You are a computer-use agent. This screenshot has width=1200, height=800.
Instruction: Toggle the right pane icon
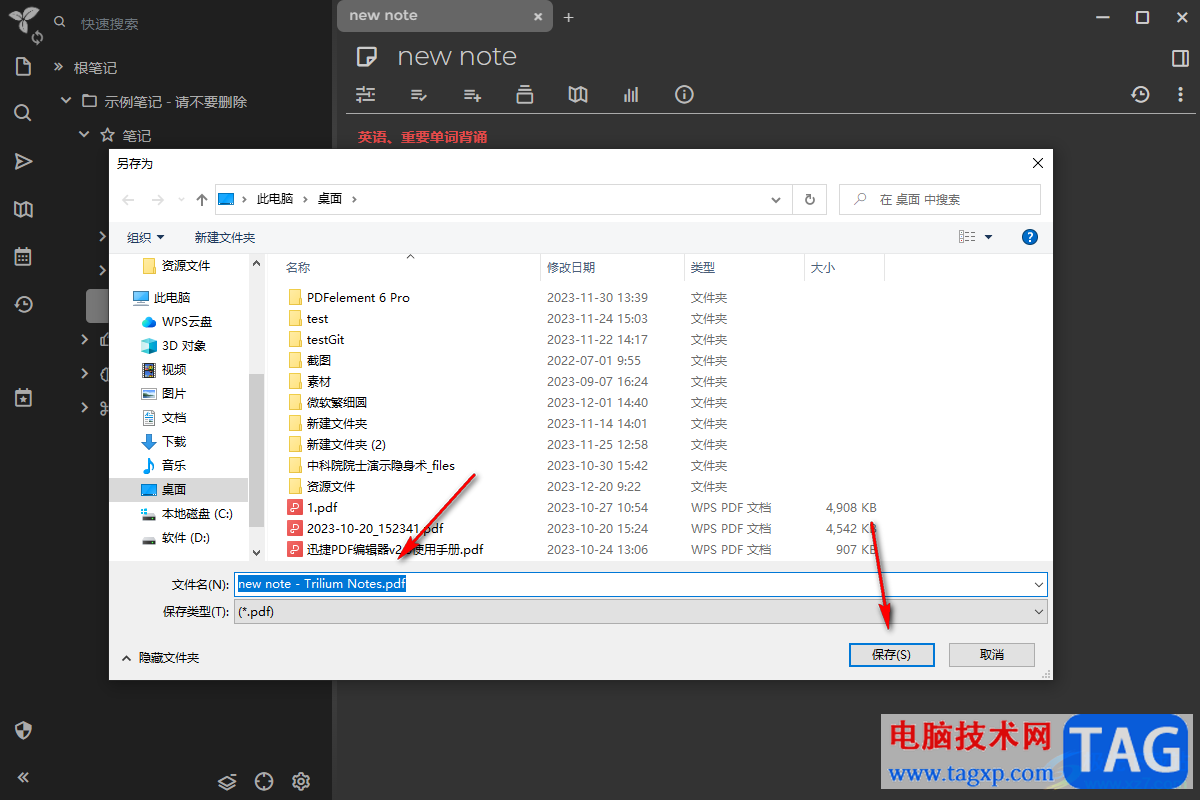1180,58
